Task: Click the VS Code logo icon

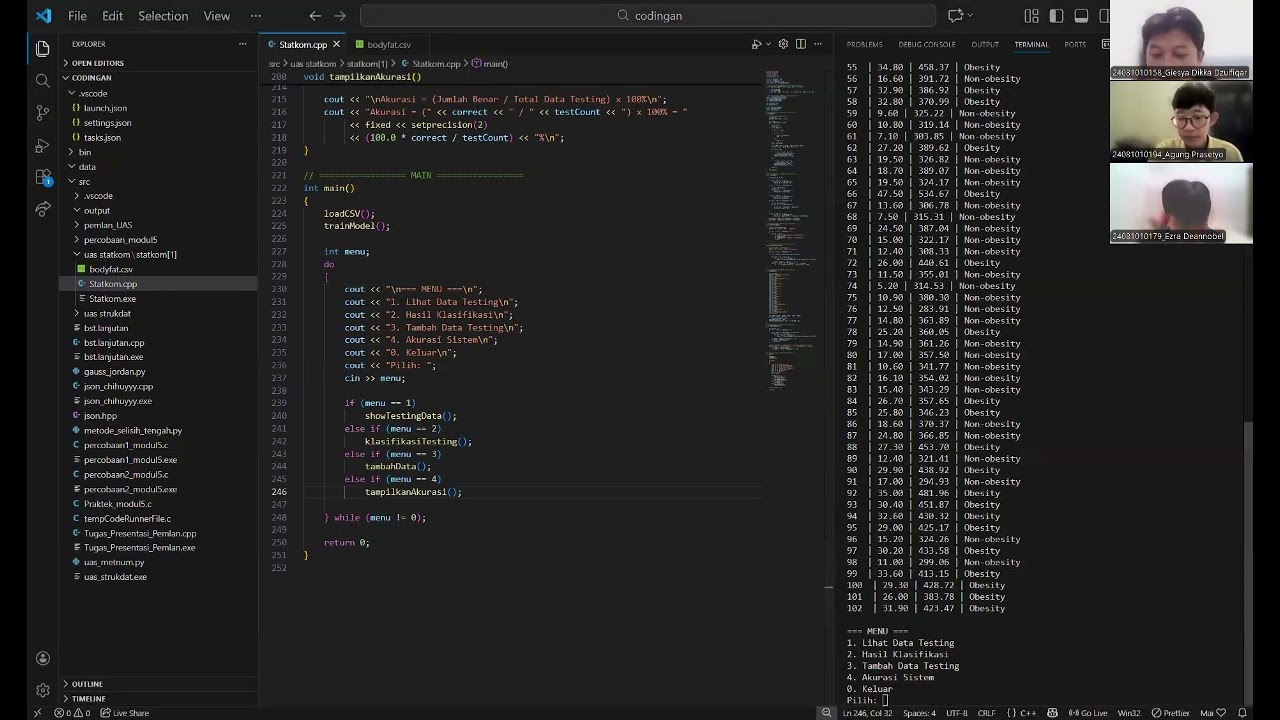Action: pyautogui.click(x=43, y=16)
